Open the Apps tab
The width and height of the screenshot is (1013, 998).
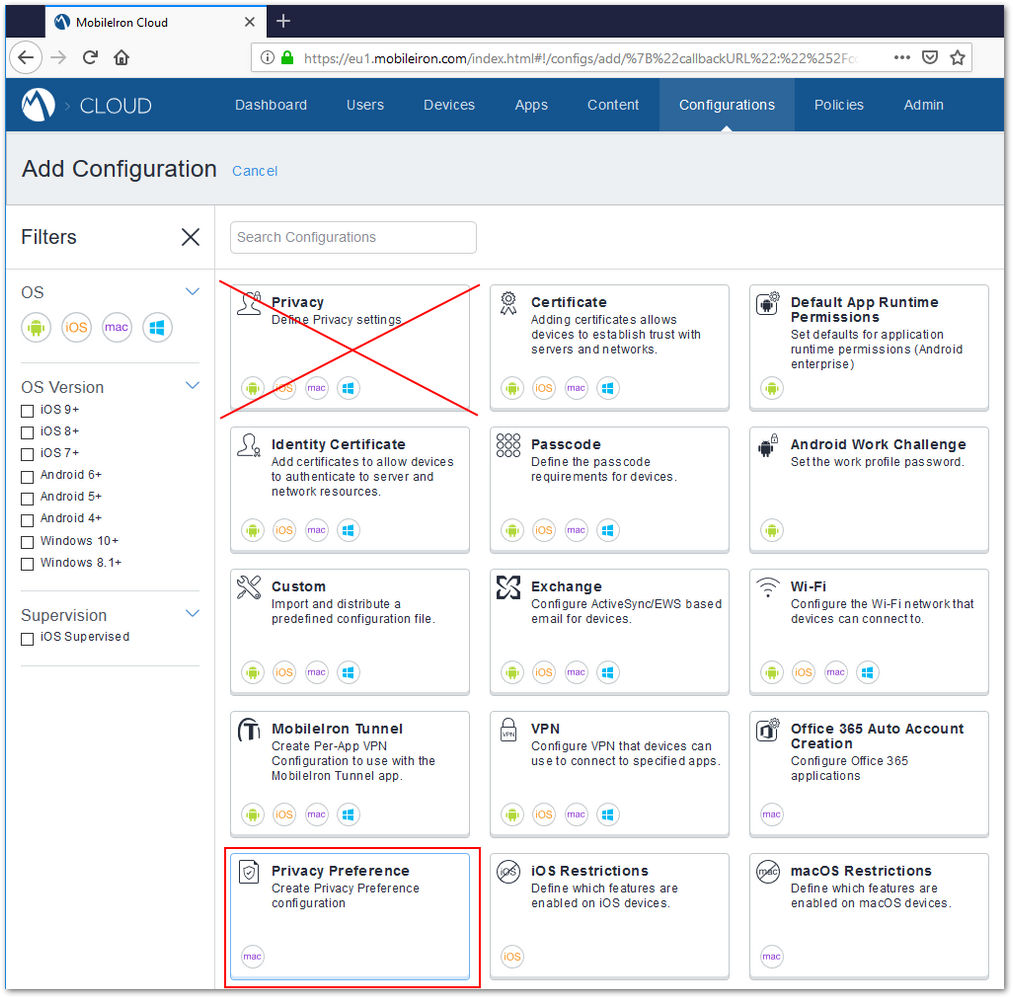click(x=531, y=105)
